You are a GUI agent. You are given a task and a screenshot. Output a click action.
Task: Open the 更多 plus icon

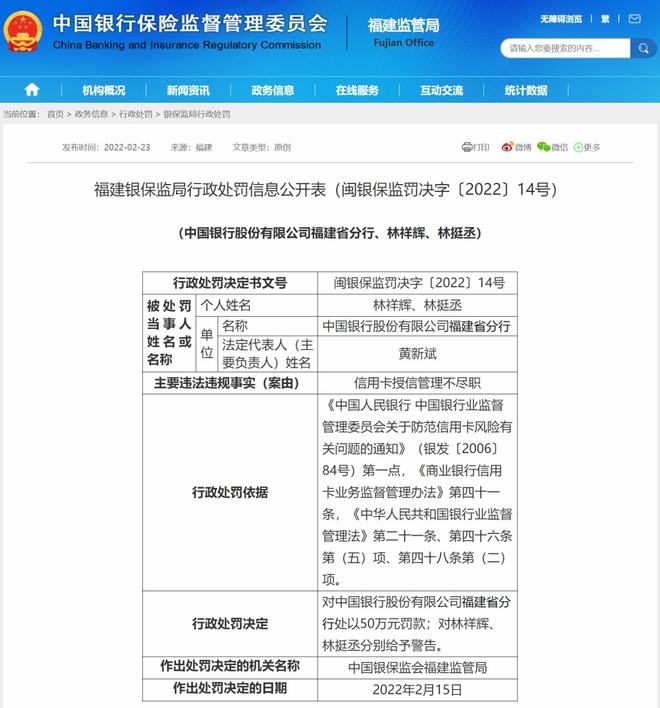(586, 147)
